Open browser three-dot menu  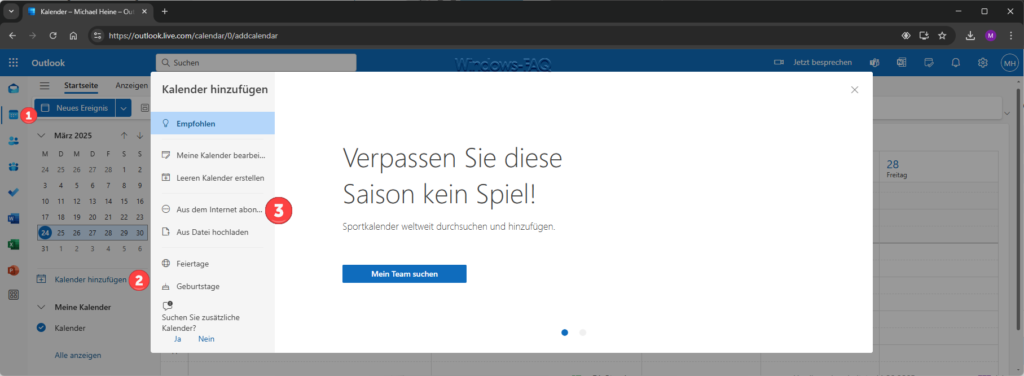coord(1011,36)
